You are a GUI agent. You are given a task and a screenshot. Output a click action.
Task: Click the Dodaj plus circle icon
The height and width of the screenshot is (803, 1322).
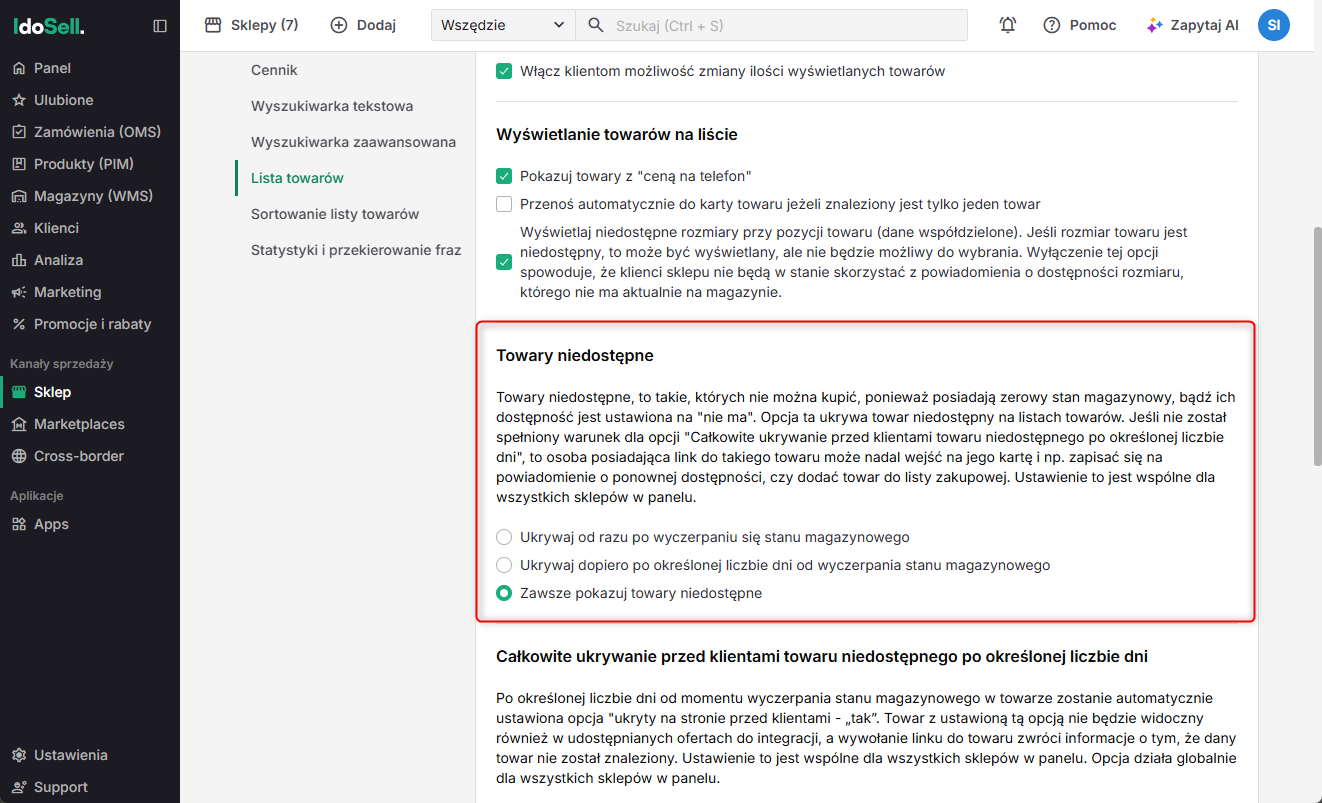[x=339, y=25]
